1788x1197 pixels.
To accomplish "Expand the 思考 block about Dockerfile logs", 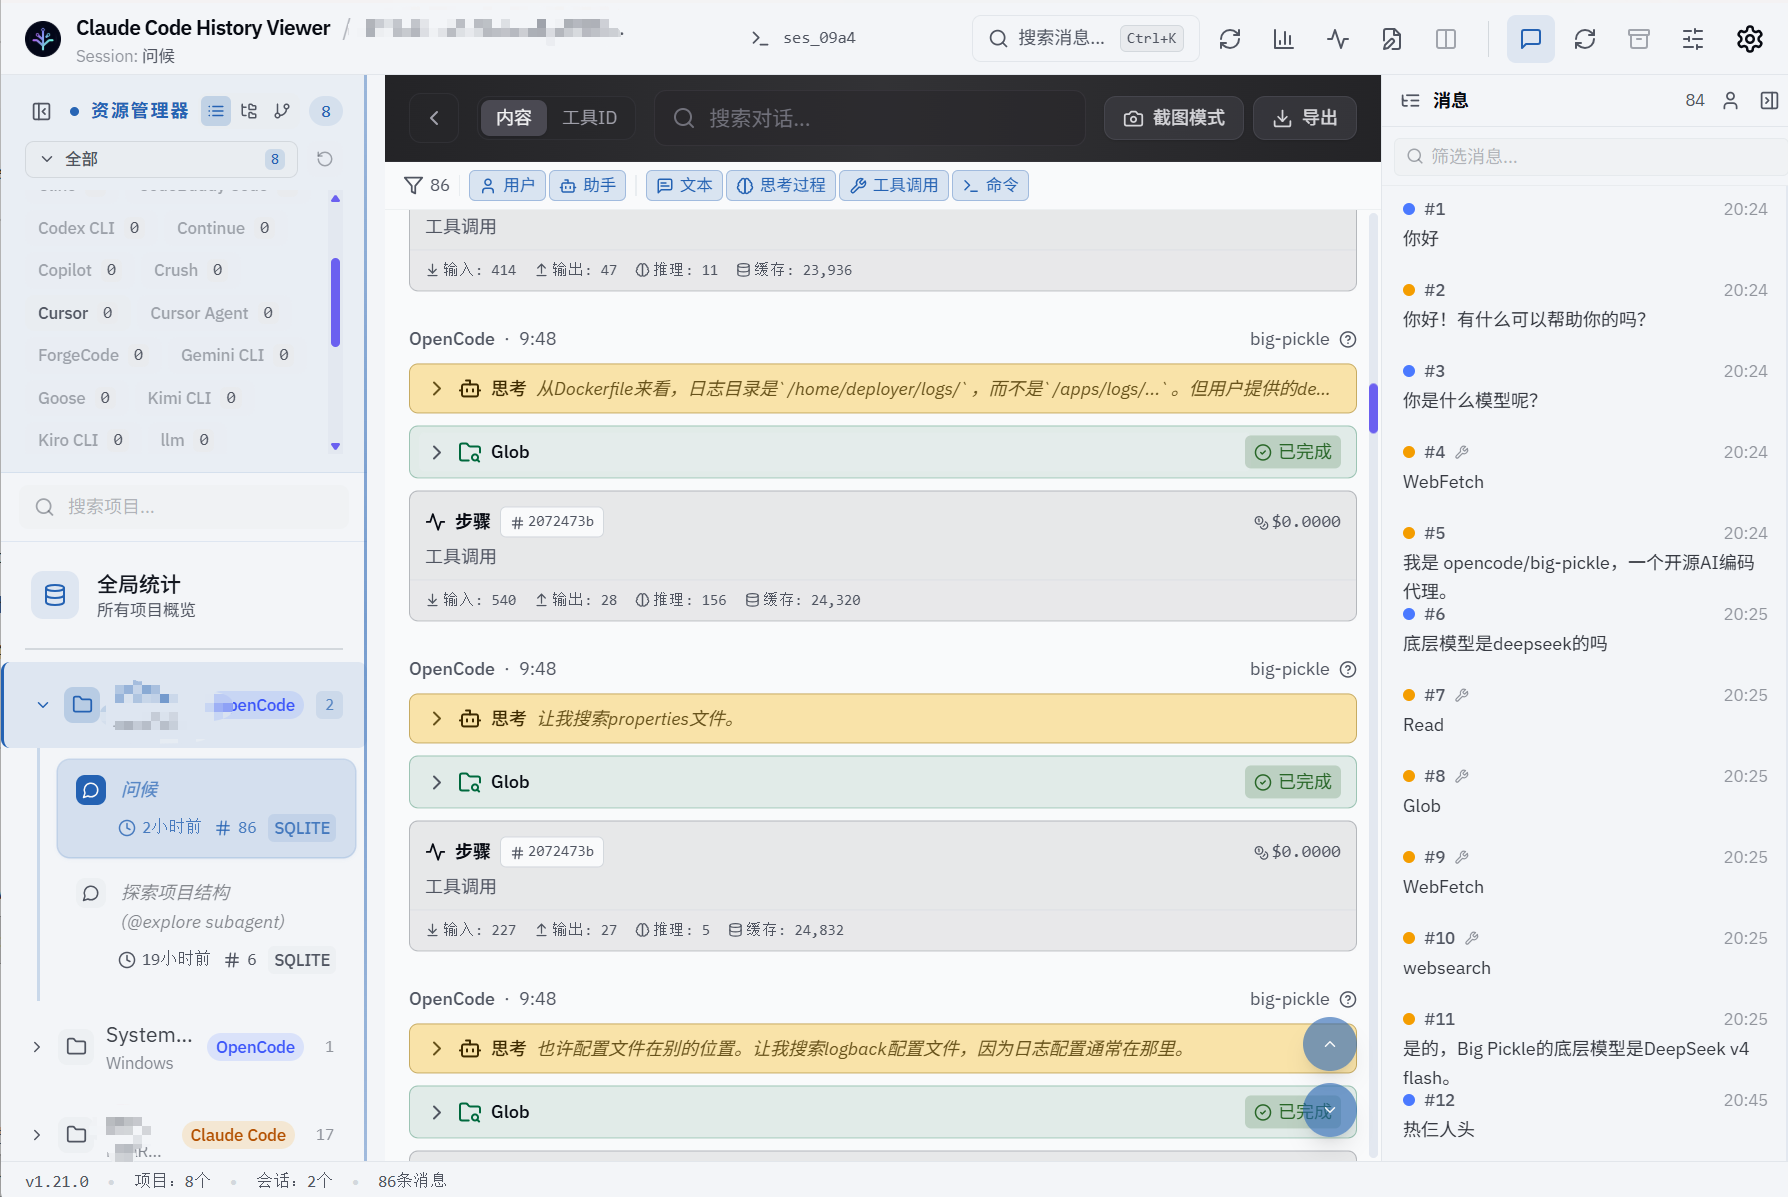I will (883, 389).
